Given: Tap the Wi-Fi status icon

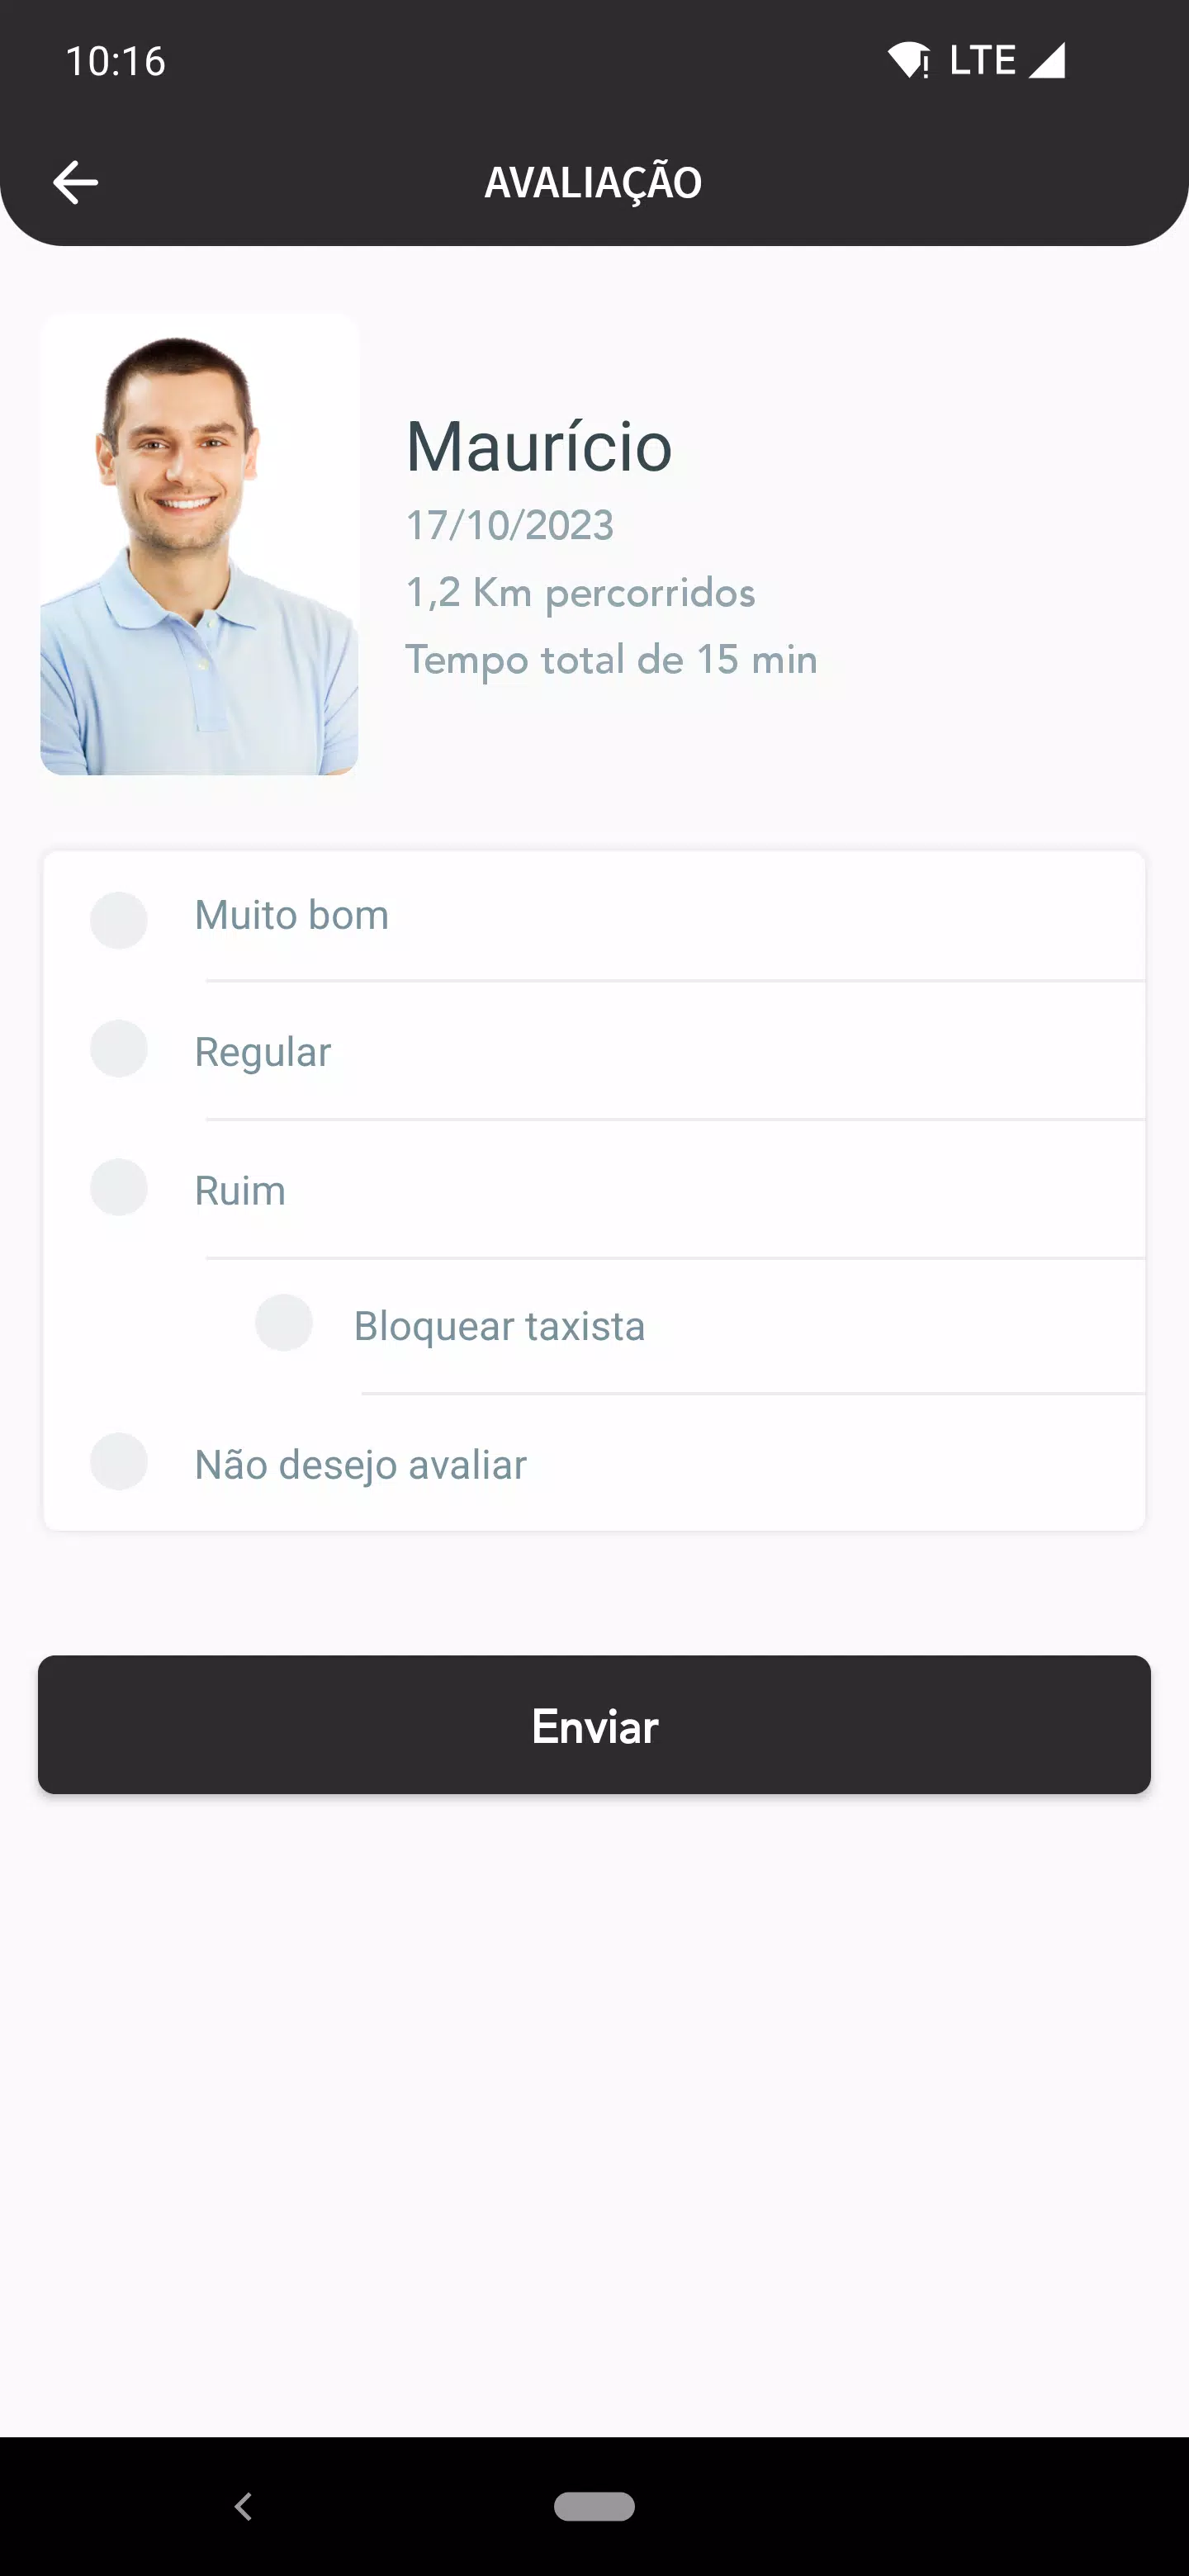Looking at the screenshot, I should point(908,60).
